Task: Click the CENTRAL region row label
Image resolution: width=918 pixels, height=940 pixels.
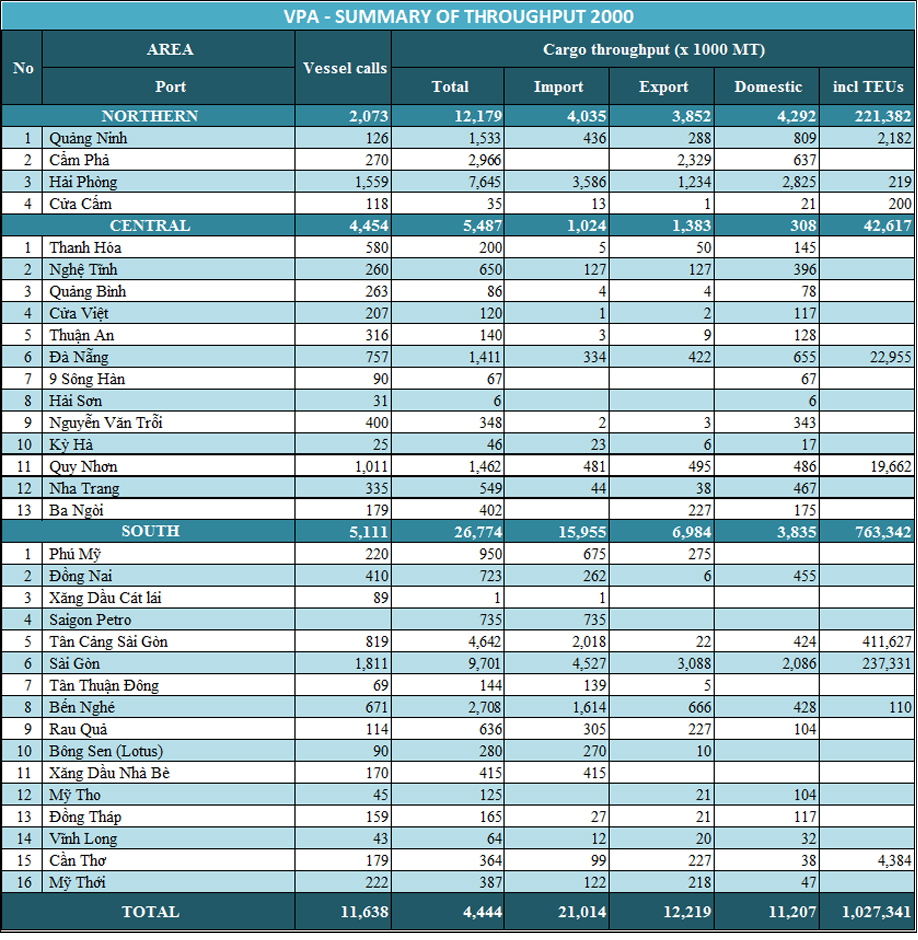Action: tap(150, 225)
